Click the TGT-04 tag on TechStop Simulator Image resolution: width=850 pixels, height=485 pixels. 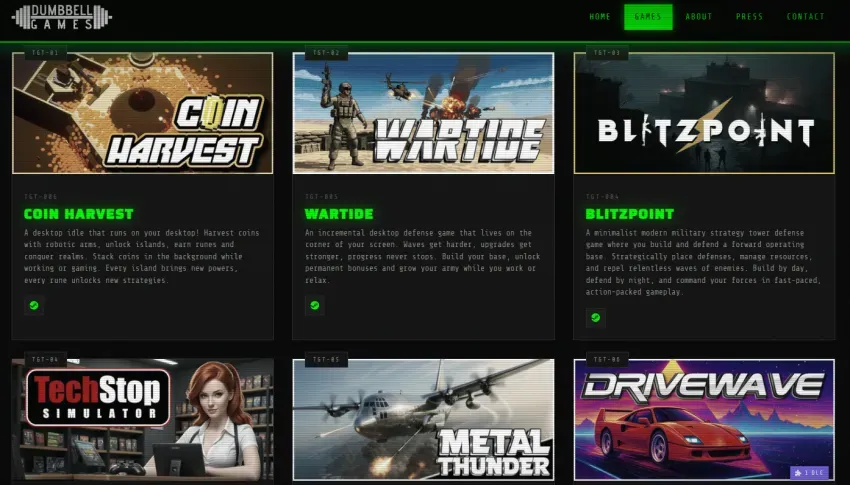pos(46,359)
